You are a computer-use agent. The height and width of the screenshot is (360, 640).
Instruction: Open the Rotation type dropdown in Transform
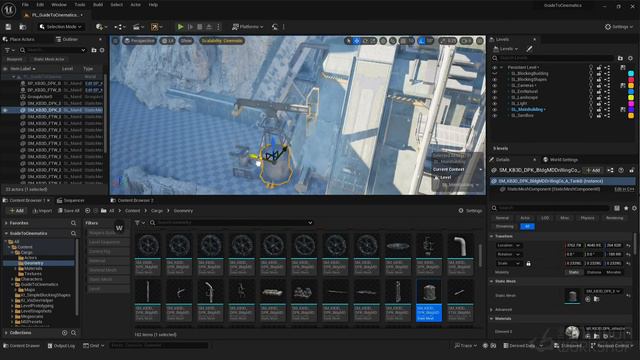click(x=508, y=254)
